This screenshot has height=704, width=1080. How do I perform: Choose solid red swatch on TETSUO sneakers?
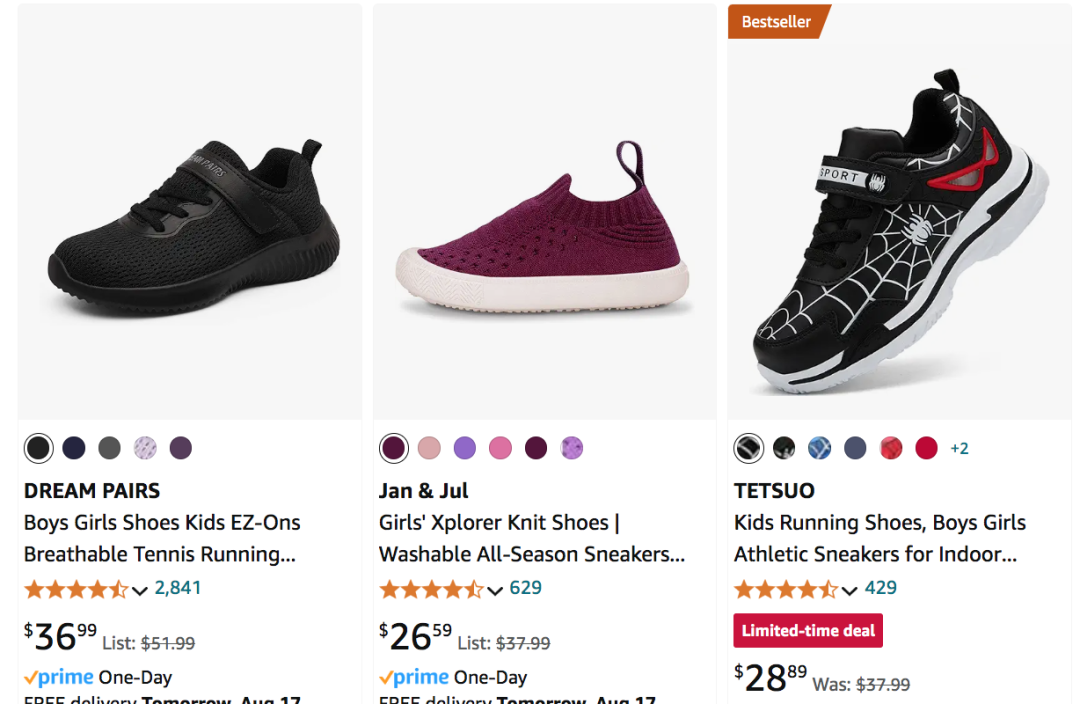pyautogui.click(x=927, y=448)
